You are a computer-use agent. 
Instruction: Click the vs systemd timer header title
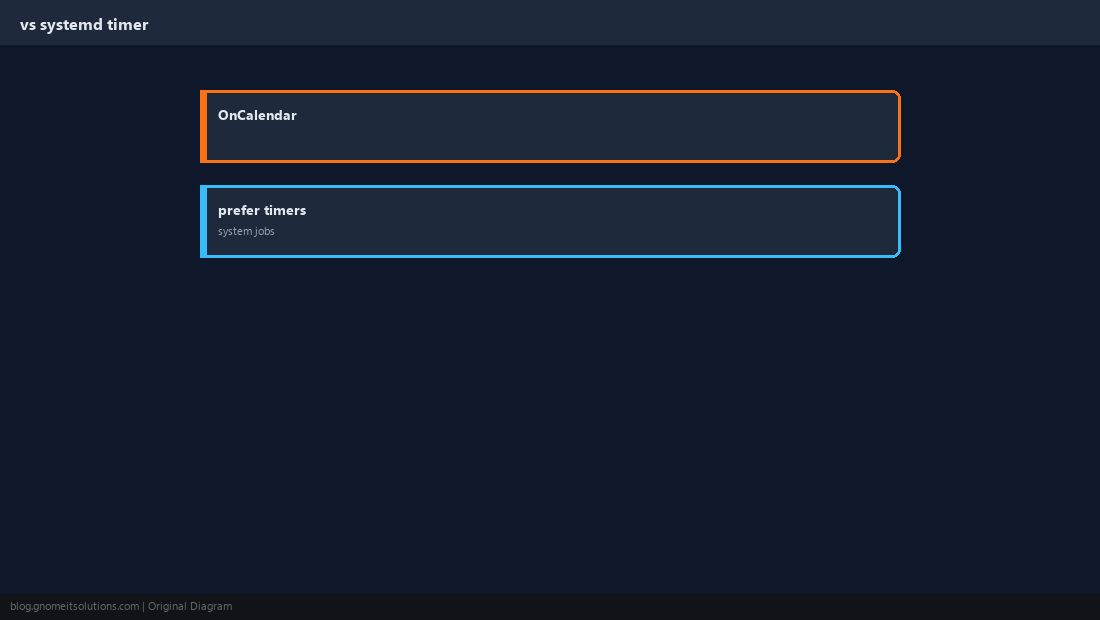(x=84, y=25)
